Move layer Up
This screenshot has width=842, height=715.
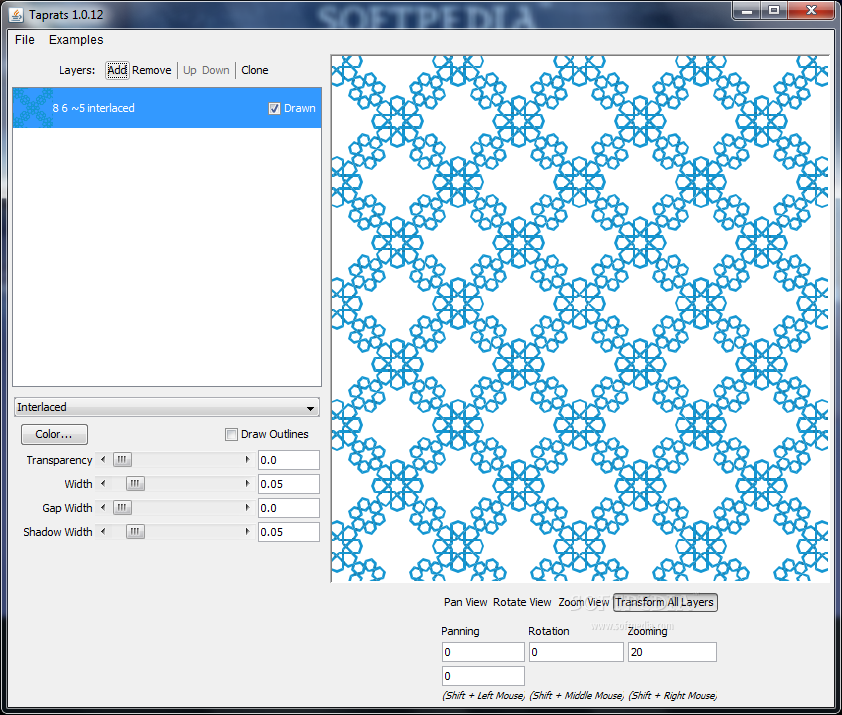click(190, 70)
